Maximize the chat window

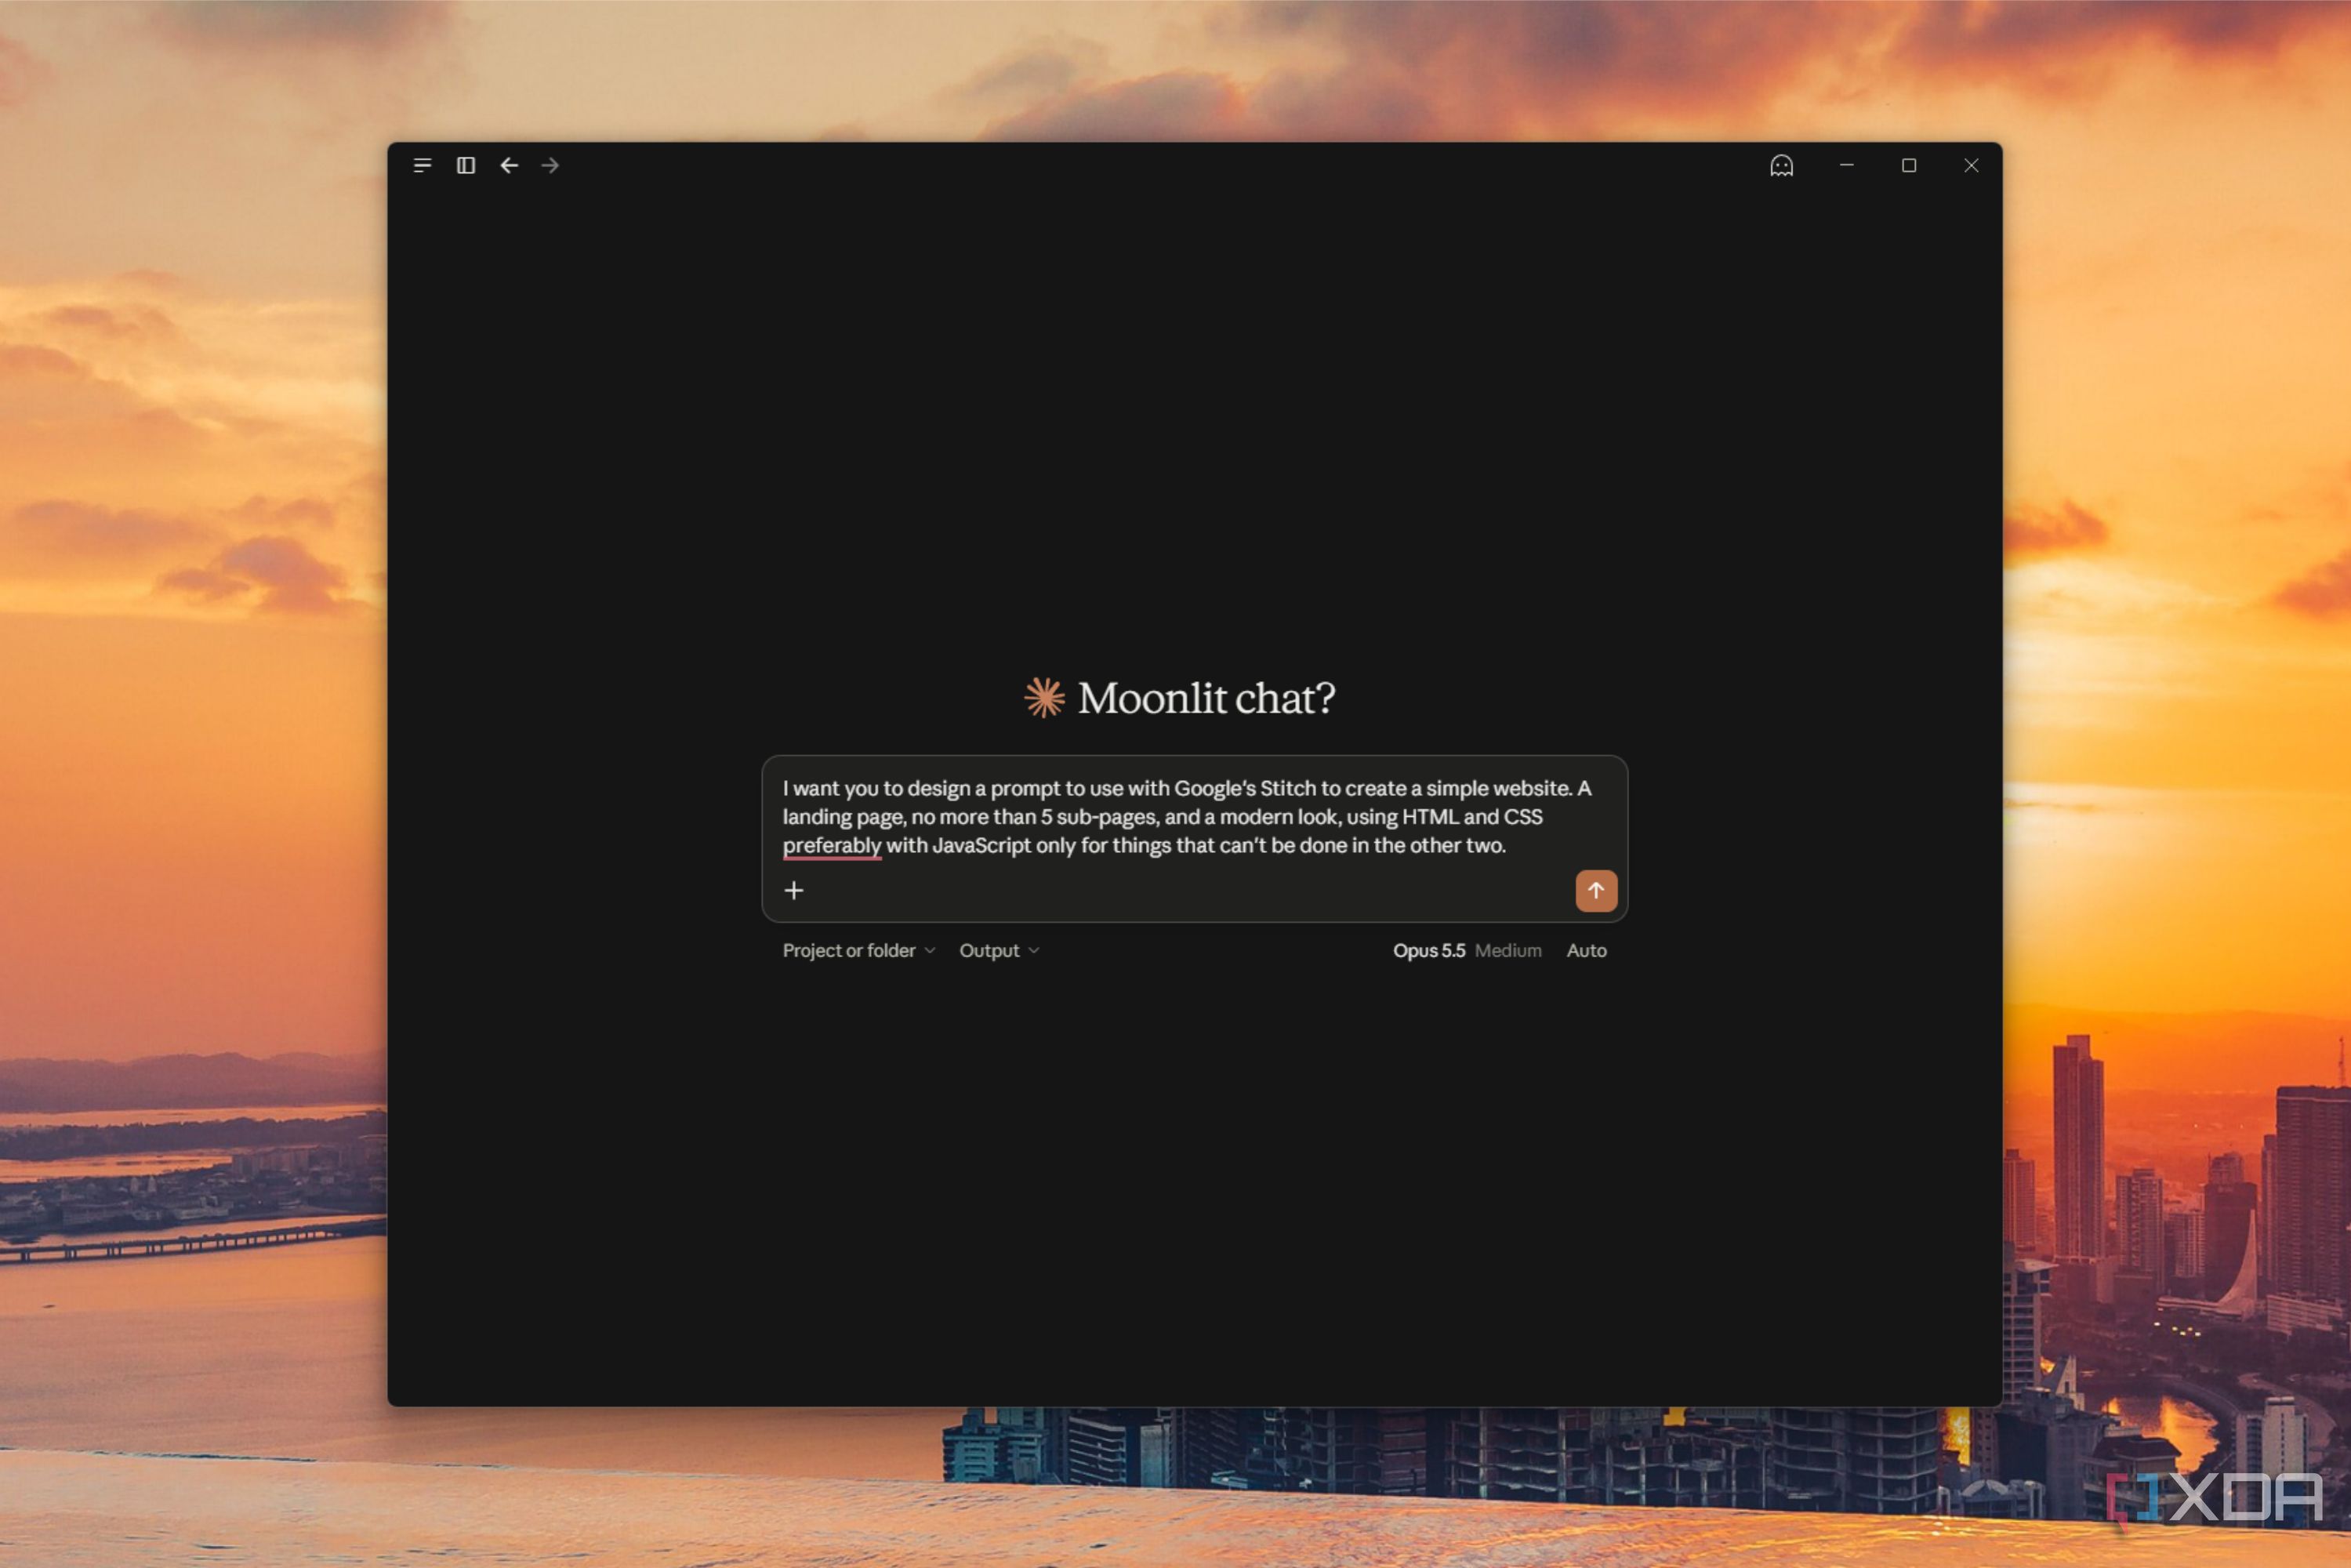coord(1908,165)
